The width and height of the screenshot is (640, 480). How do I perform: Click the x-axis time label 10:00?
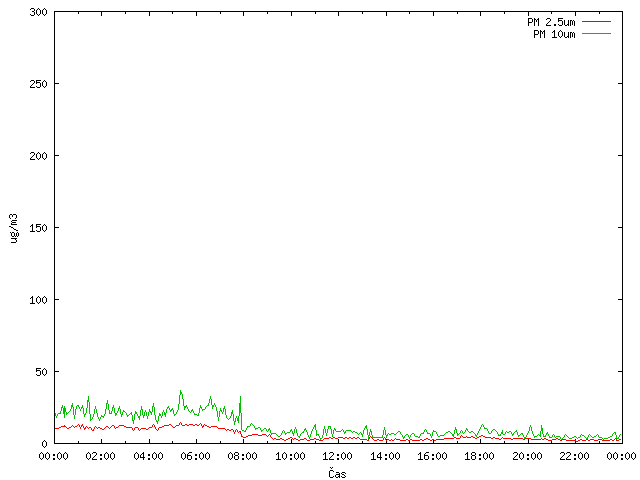click(290, 456)
